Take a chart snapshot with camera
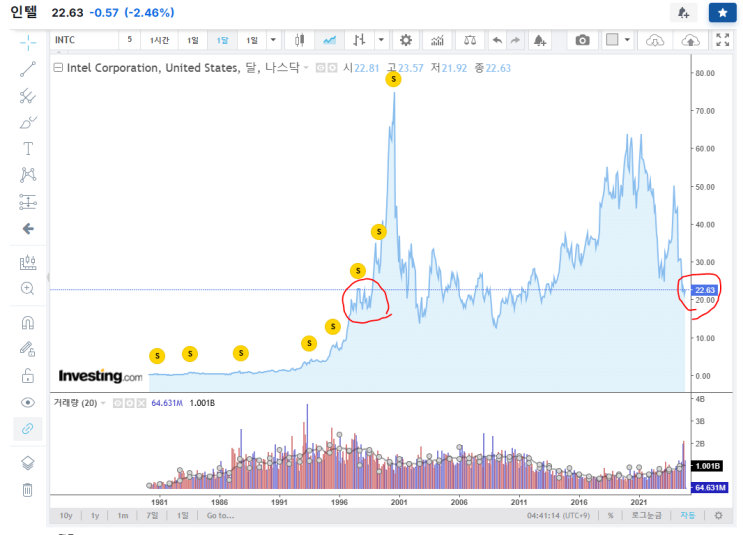This screenshot has width=743, height=535. click(582, 40)
